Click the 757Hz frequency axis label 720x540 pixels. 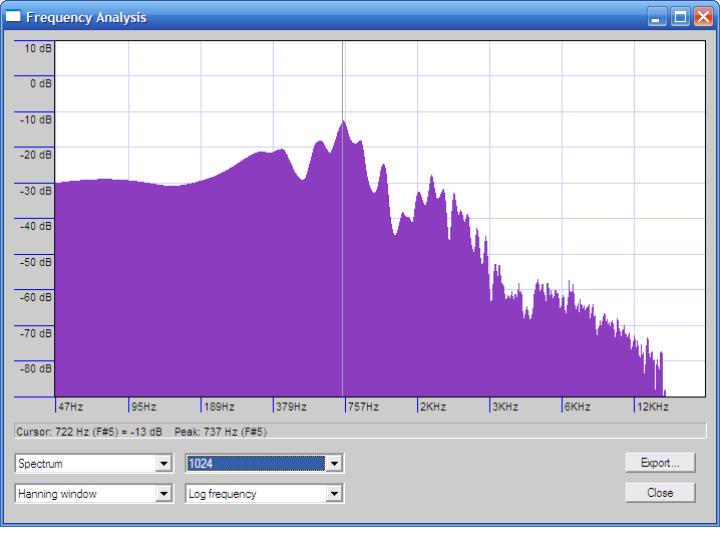pos(363,406)
